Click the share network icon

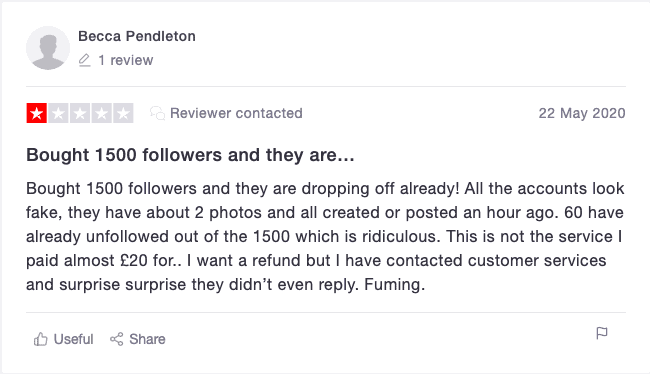pyautogui.click(x=116, y=339)
